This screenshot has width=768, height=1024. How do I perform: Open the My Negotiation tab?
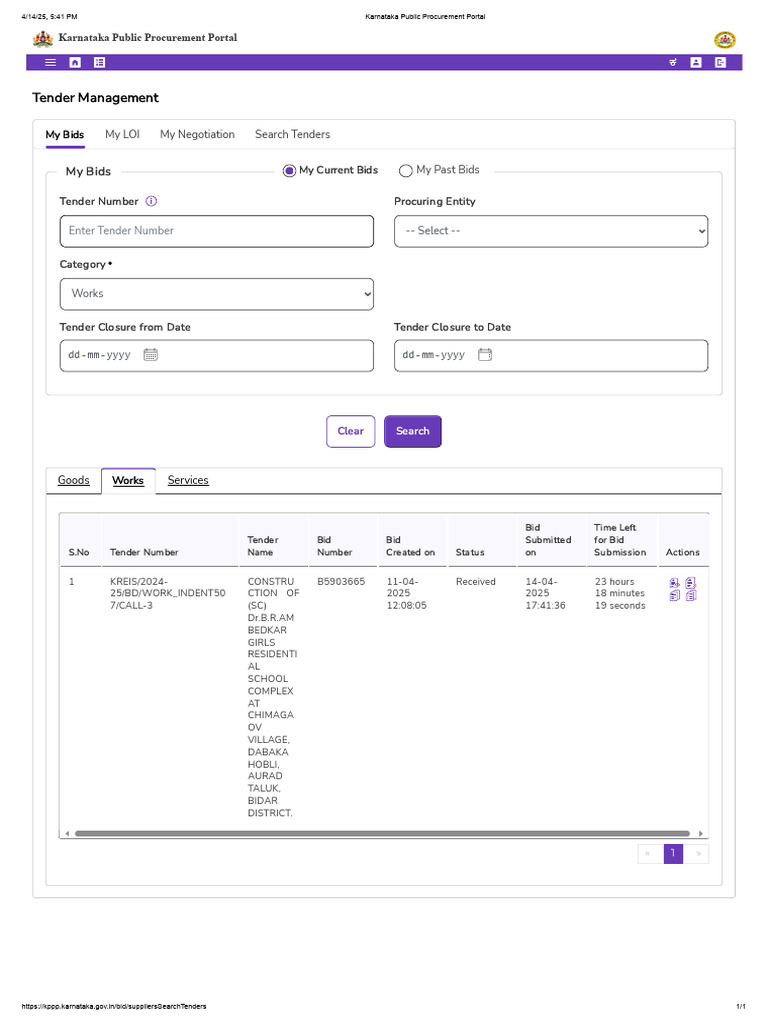click(x=197, y=135)
